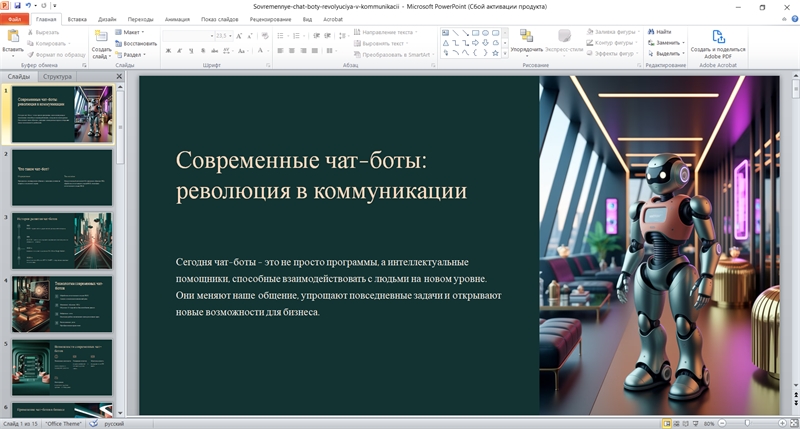
Task: Center text in paragraph group
Action: tap(291, 51)
